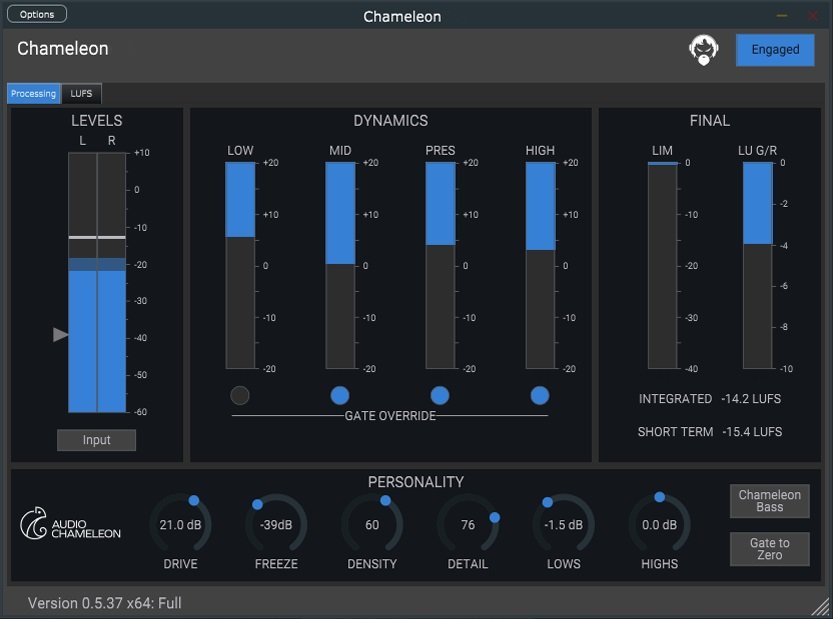Click the Audio Chameleon logo

click(x=70, y=523)
